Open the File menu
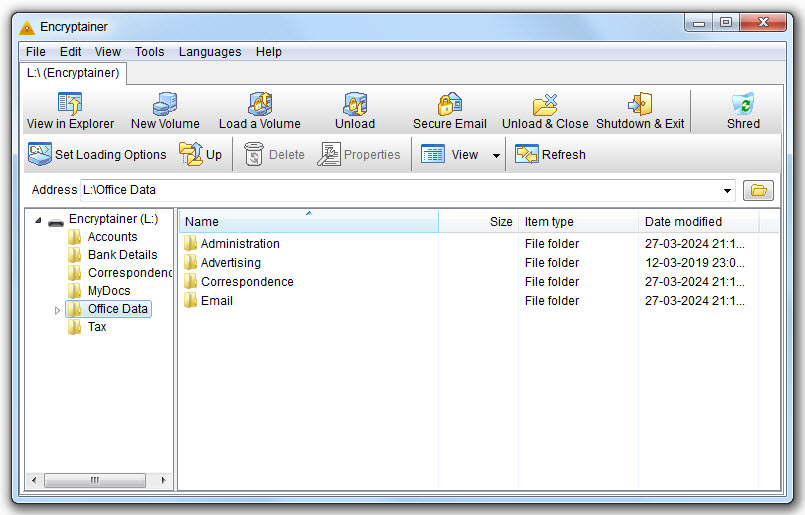This screenshot has height=515, width=805. pos(35,52)
